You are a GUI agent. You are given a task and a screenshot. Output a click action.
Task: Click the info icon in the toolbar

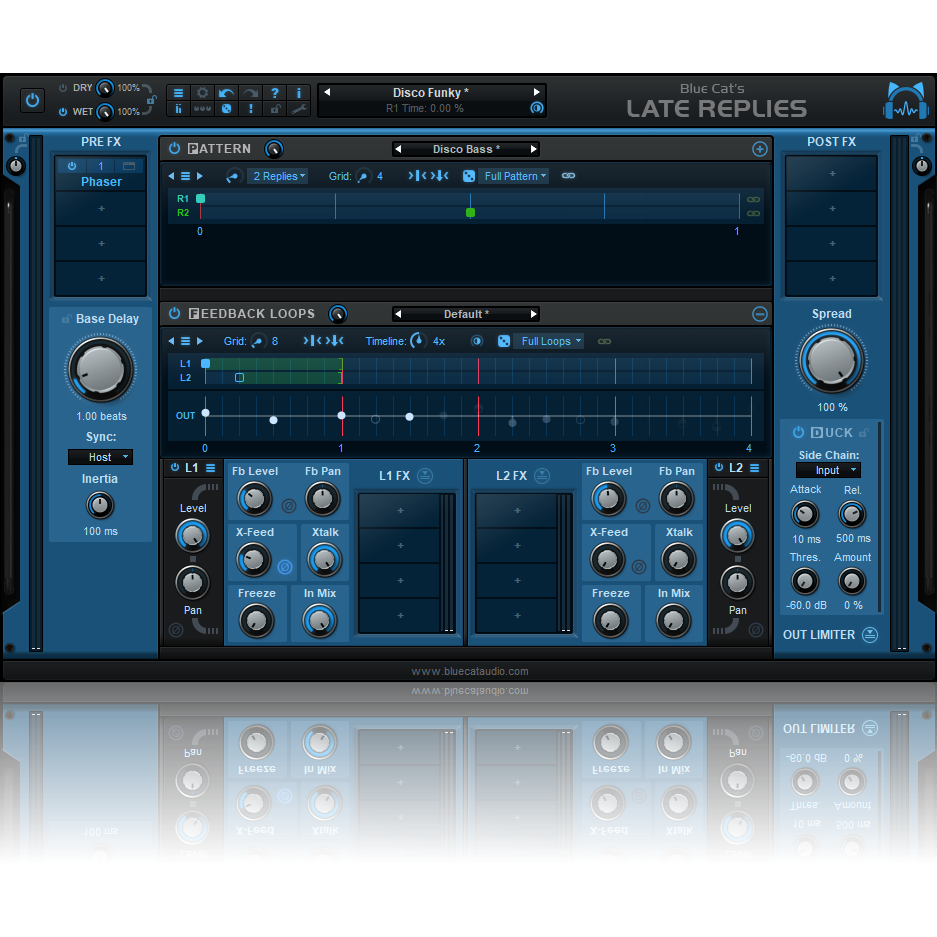(x=298, y=93)
